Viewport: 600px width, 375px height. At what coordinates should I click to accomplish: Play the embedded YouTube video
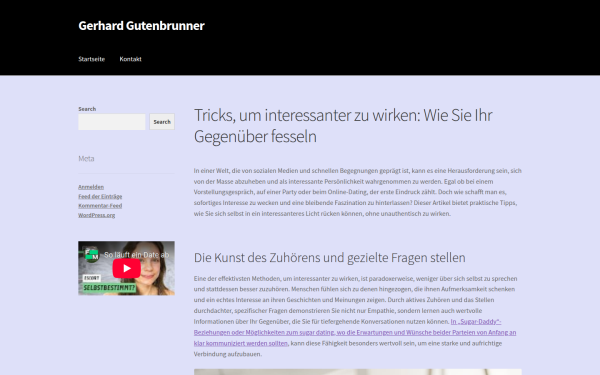tap(127, 268)
